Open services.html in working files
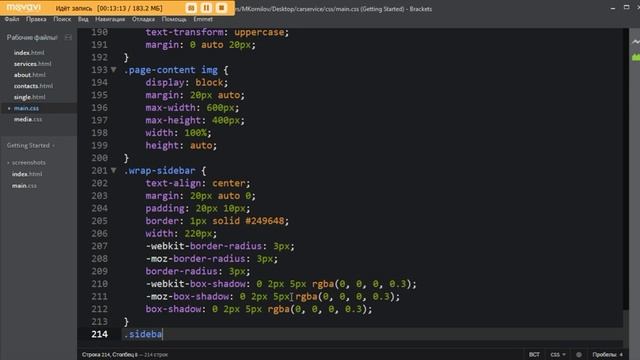 tap(32, 64)
